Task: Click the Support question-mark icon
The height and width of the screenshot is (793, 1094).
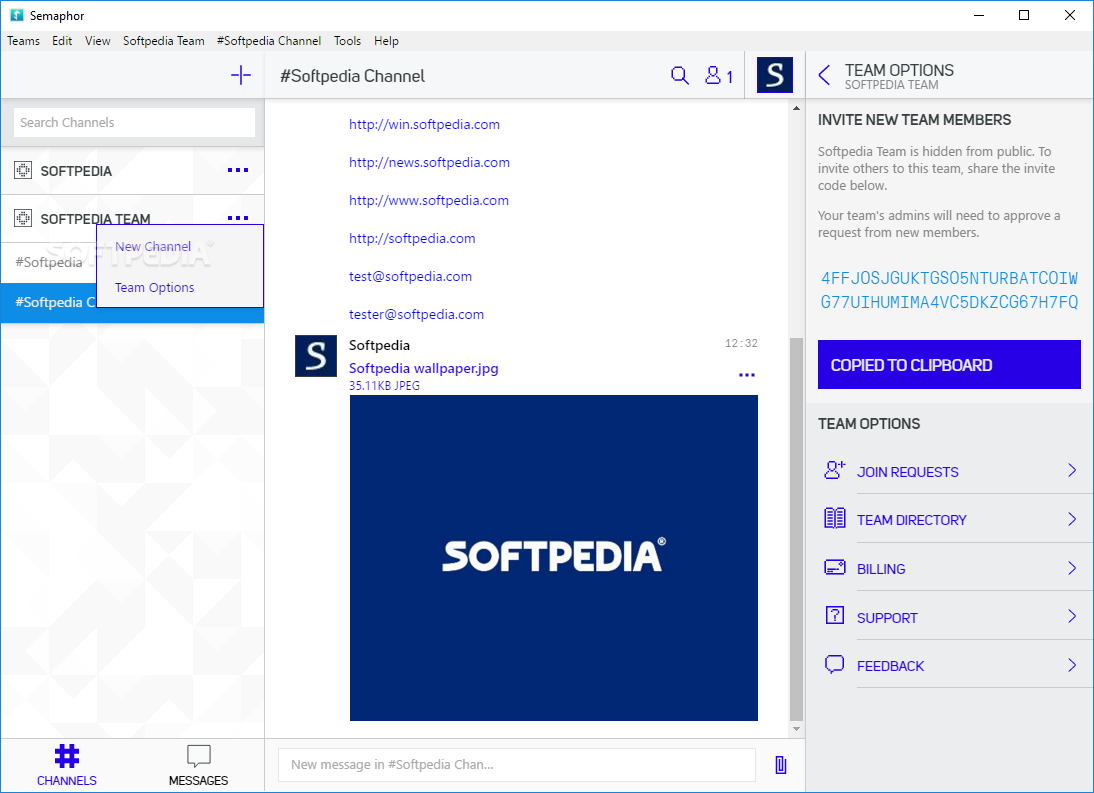Action: pyautogui.click(x=834, y=615)
